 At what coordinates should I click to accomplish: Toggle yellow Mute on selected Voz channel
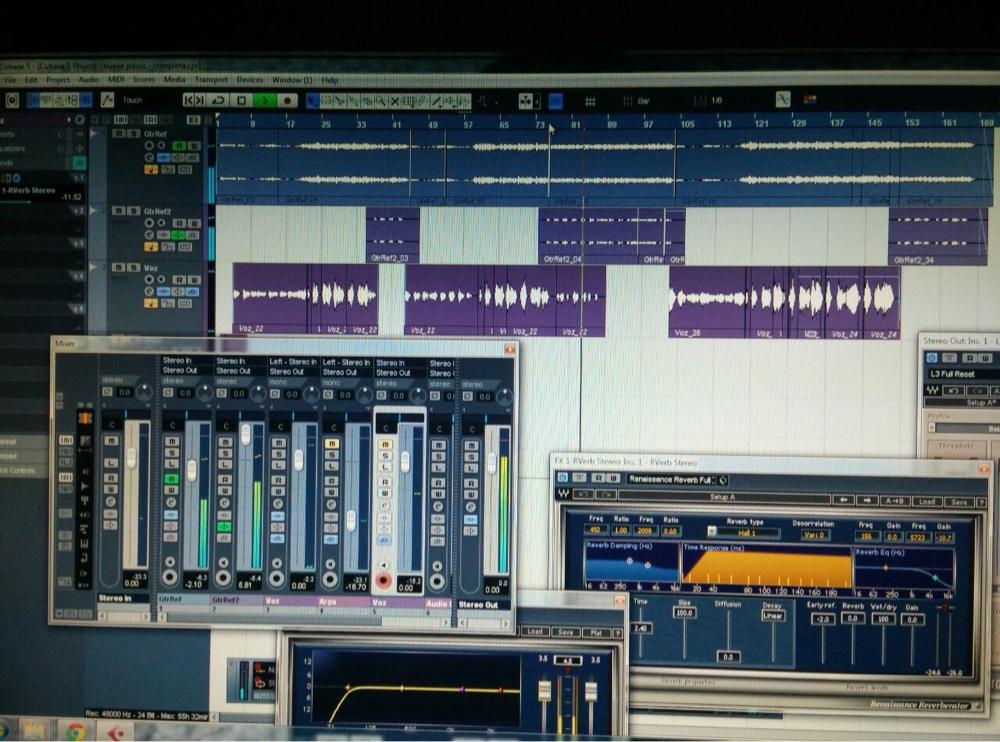point(385,444)
